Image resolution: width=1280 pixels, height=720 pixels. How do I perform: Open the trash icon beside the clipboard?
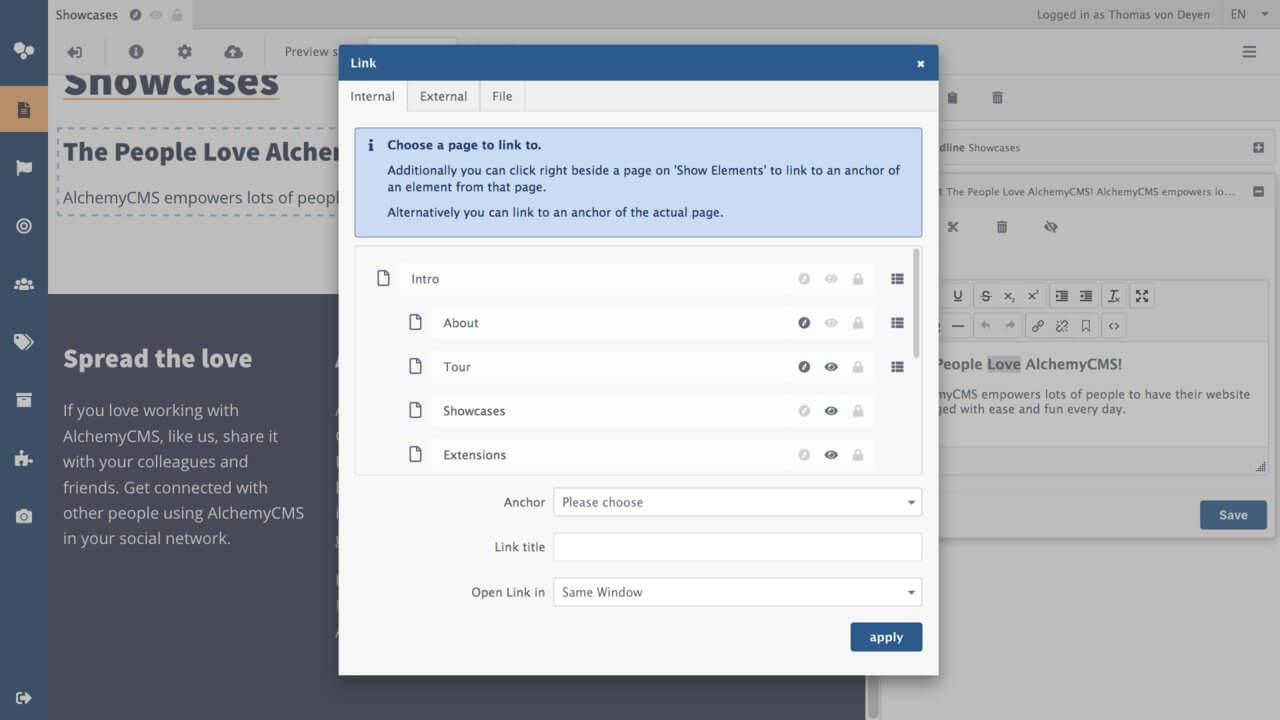(997, 98)
